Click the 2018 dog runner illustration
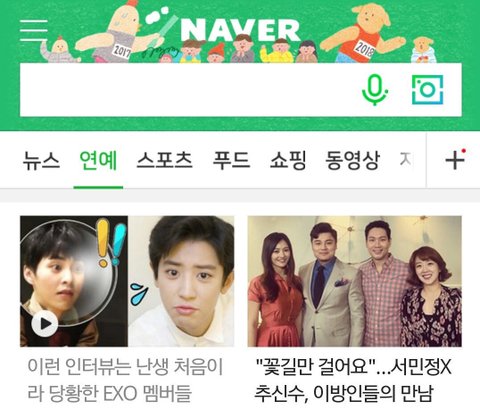 pyautogui.click(x=363, y=33)
